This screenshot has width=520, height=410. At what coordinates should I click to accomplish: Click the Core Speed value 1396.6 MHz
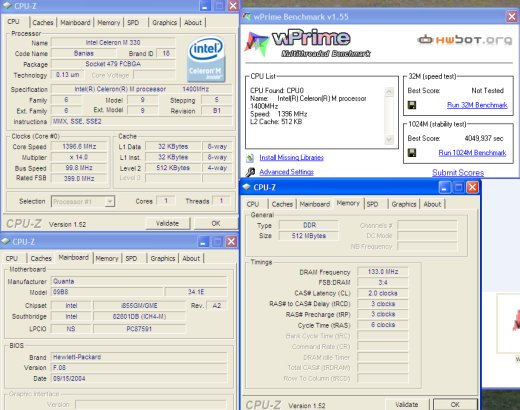79,147
